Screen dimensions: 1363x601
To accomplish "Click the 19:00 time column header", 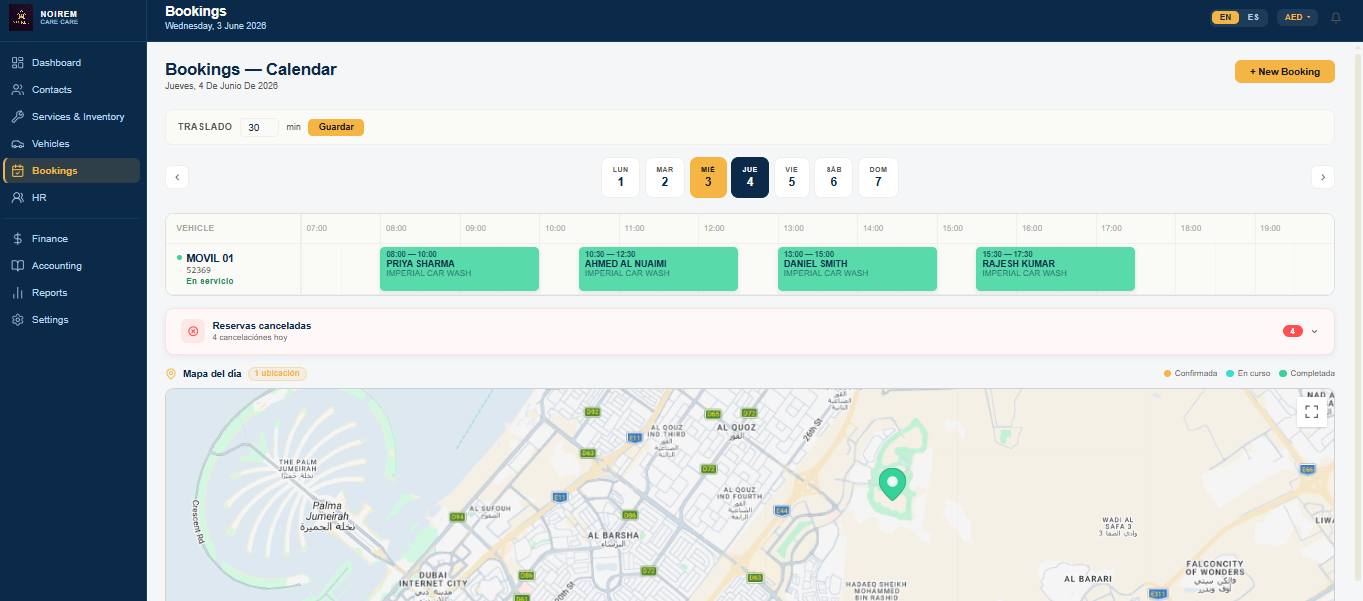I will coord(1270,229).
